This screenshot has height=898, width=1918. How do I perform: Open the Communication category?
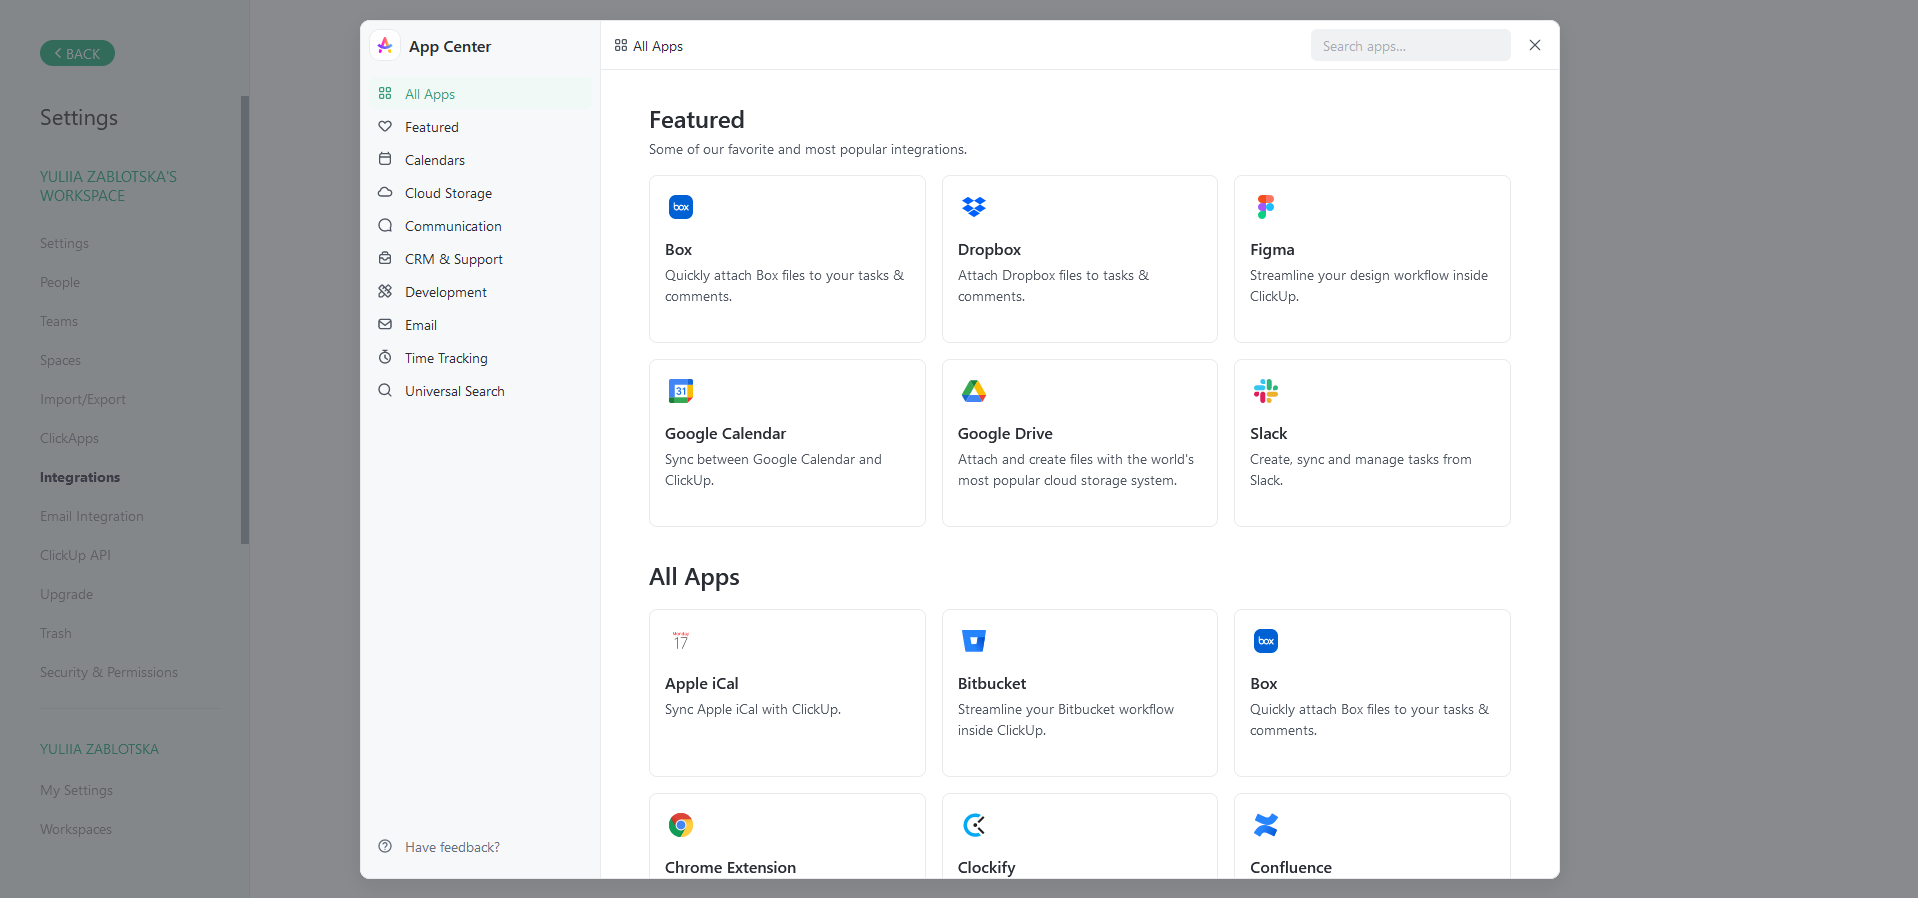[x=480, y=226]
